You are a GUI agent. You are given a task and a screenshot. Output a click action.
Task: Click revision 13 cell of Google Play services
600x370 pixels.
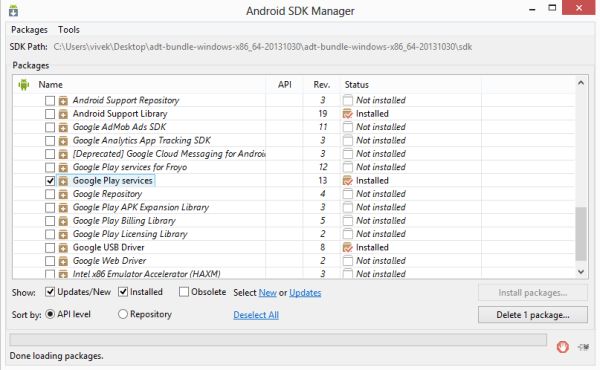coord(323,181)
